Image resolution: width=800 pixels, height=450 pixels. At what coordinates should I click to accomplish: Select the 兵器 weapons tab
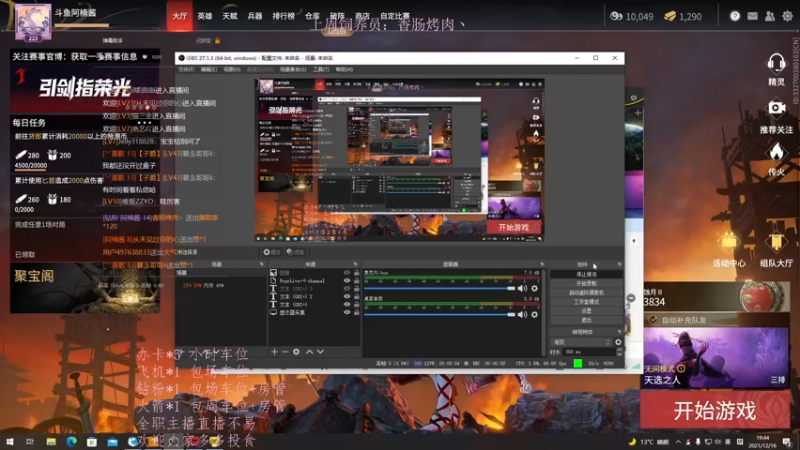pyautogui.click(x=255, y=16)
